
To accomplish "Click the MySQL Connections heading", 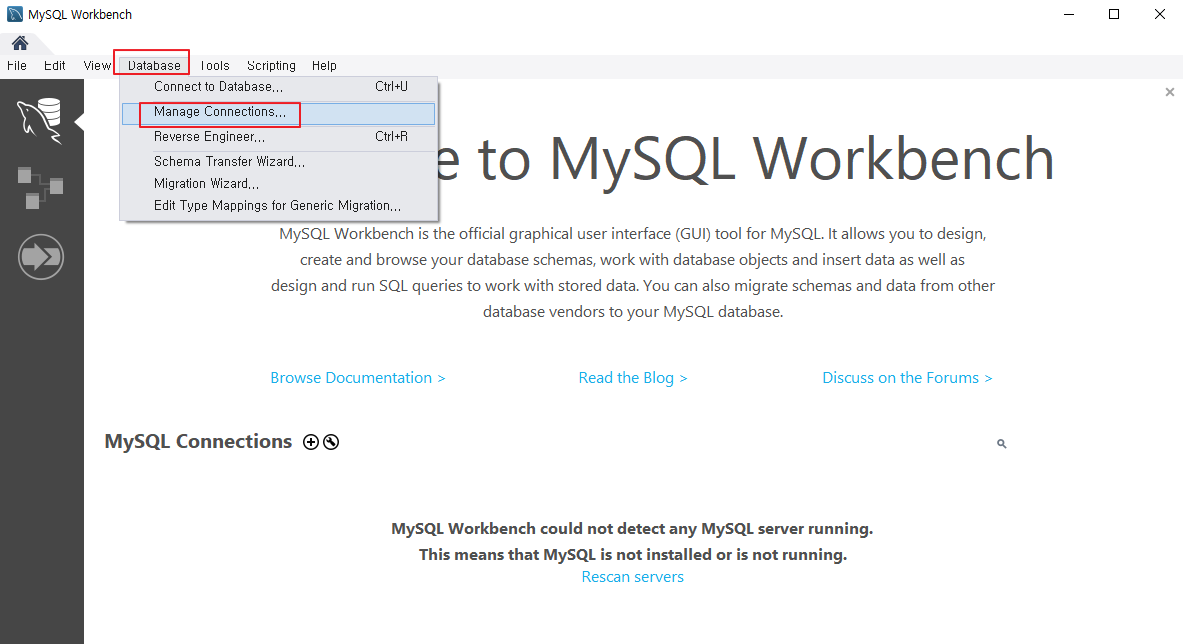I will tap(198, 442).
